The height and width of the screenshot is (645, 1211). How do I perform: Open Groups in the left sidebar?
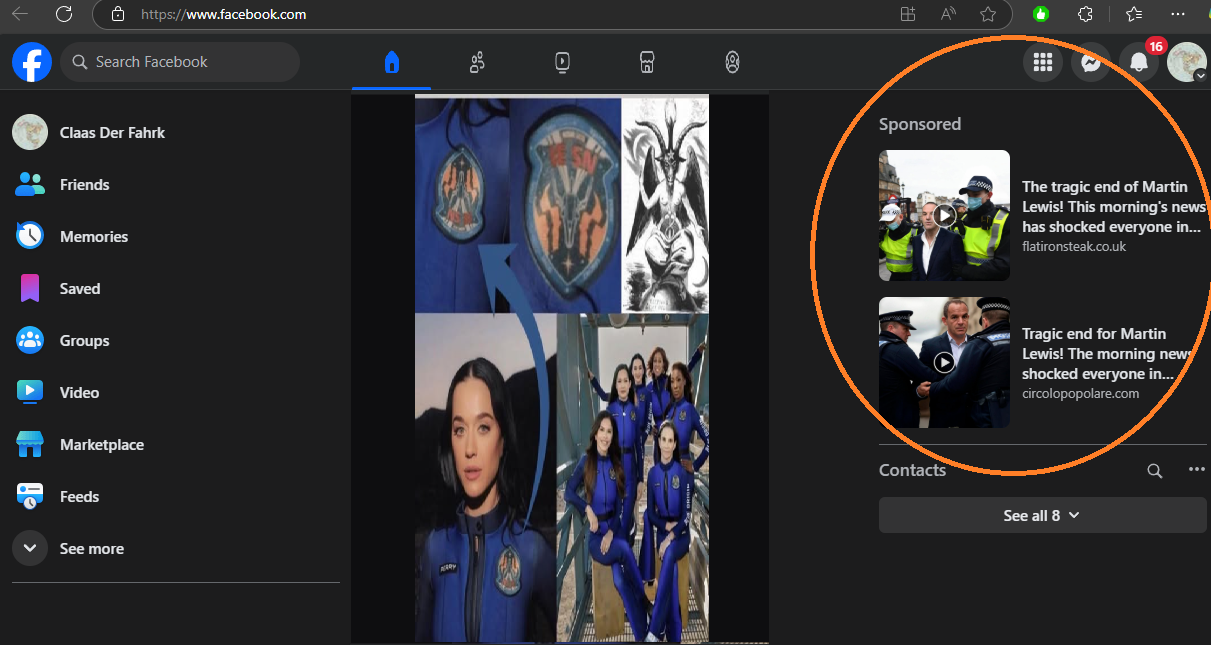[84, 340]
